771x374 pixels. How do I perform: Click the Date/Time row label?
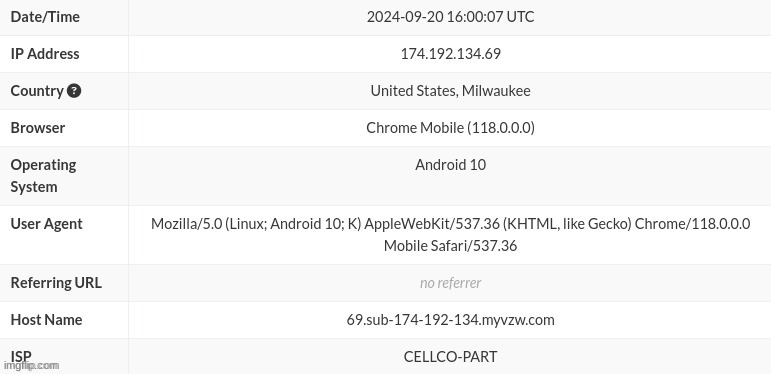45,17
